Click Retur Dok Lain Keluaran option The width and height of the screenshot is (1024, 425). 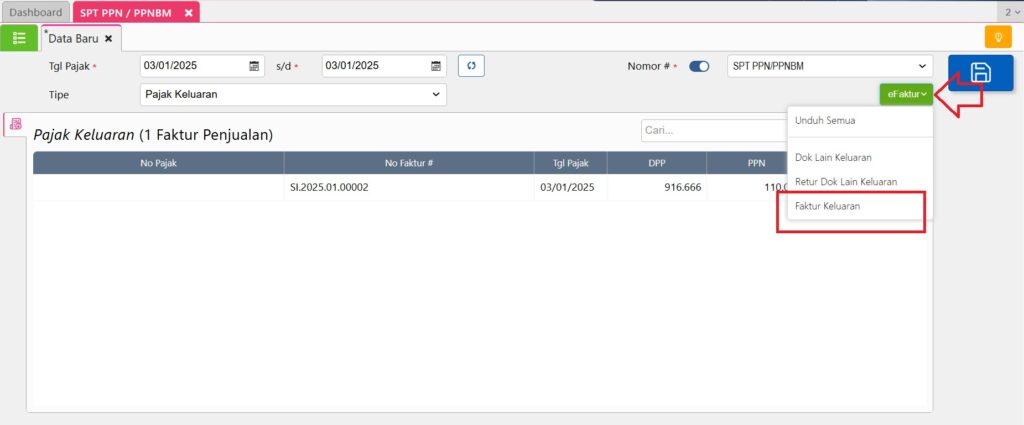845,182
